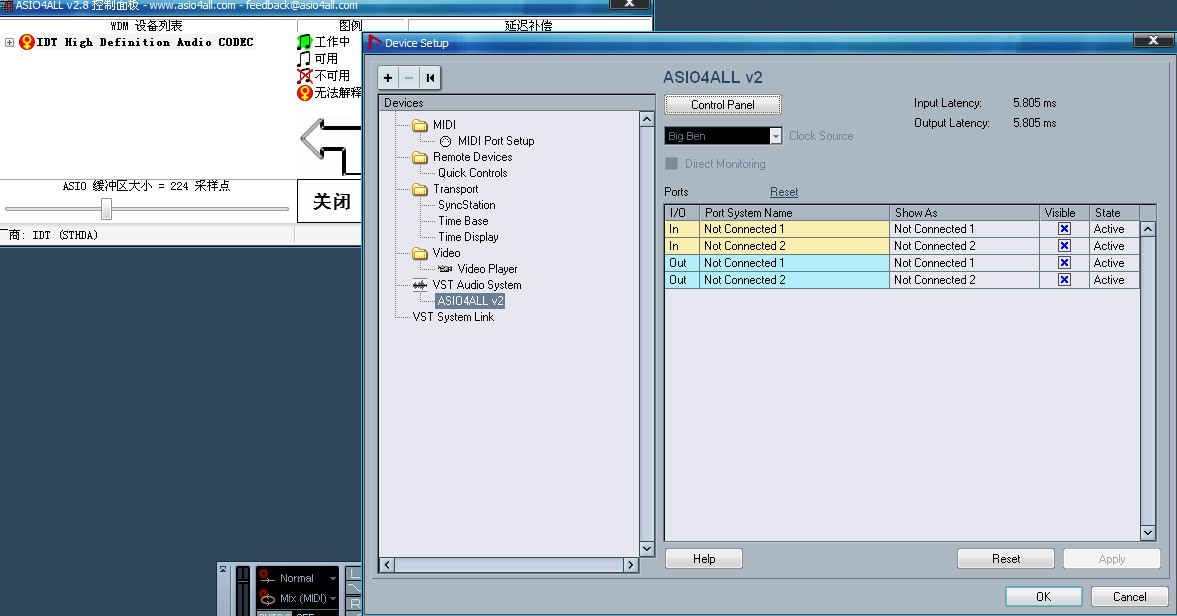Image resolution: width=1177 pixels, height=616 pixels.
Task: Click the Show As column header
Action: [x=965, y=213]
